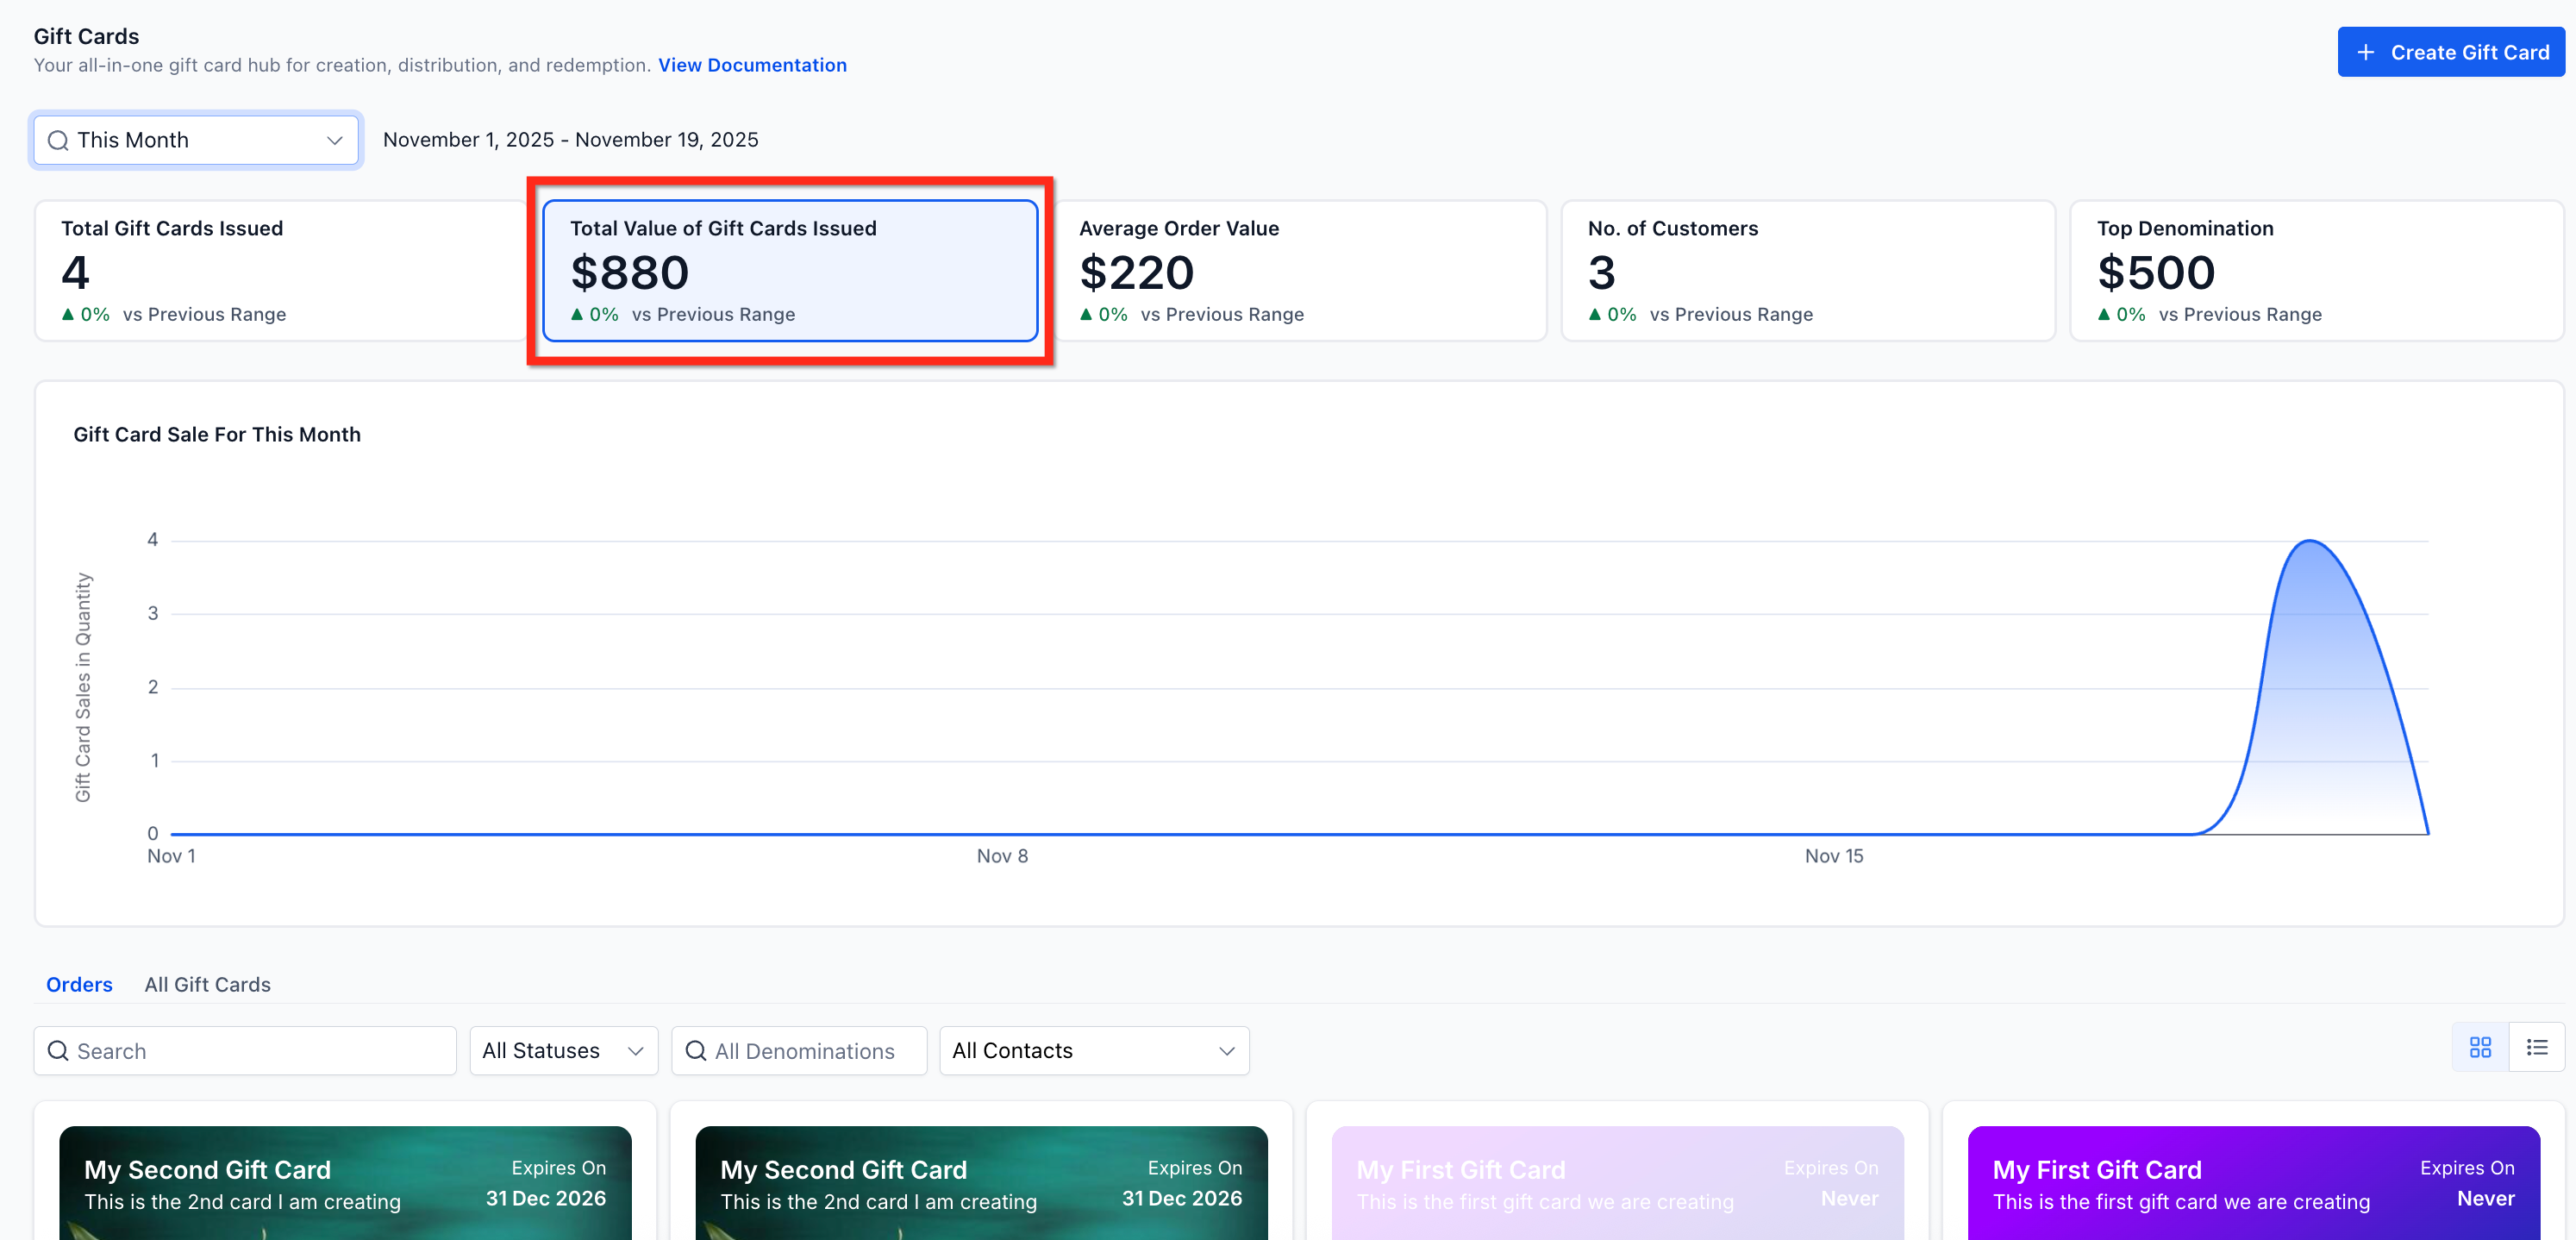Screen dimensions: 2576x1240
Task: Click the green trend arrow under Total Gift Cards Issued
Action: (x=68, y=314)
